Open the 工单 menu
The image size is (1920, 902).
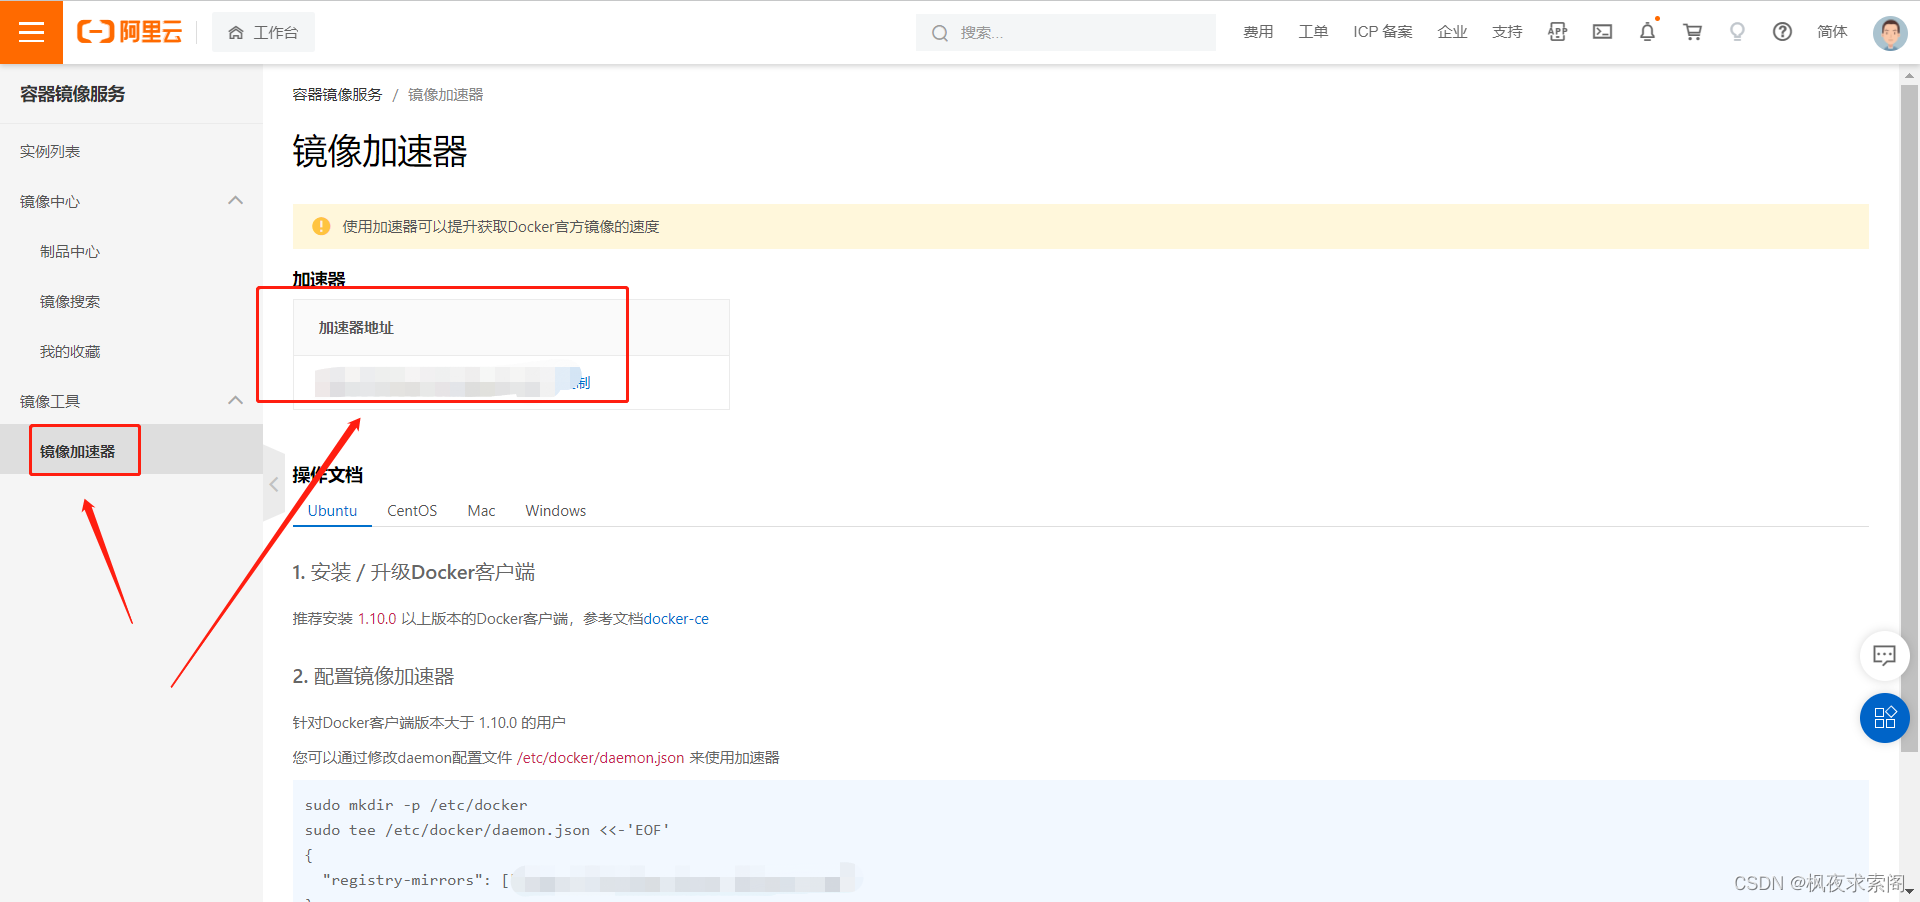pos(1313,32)
